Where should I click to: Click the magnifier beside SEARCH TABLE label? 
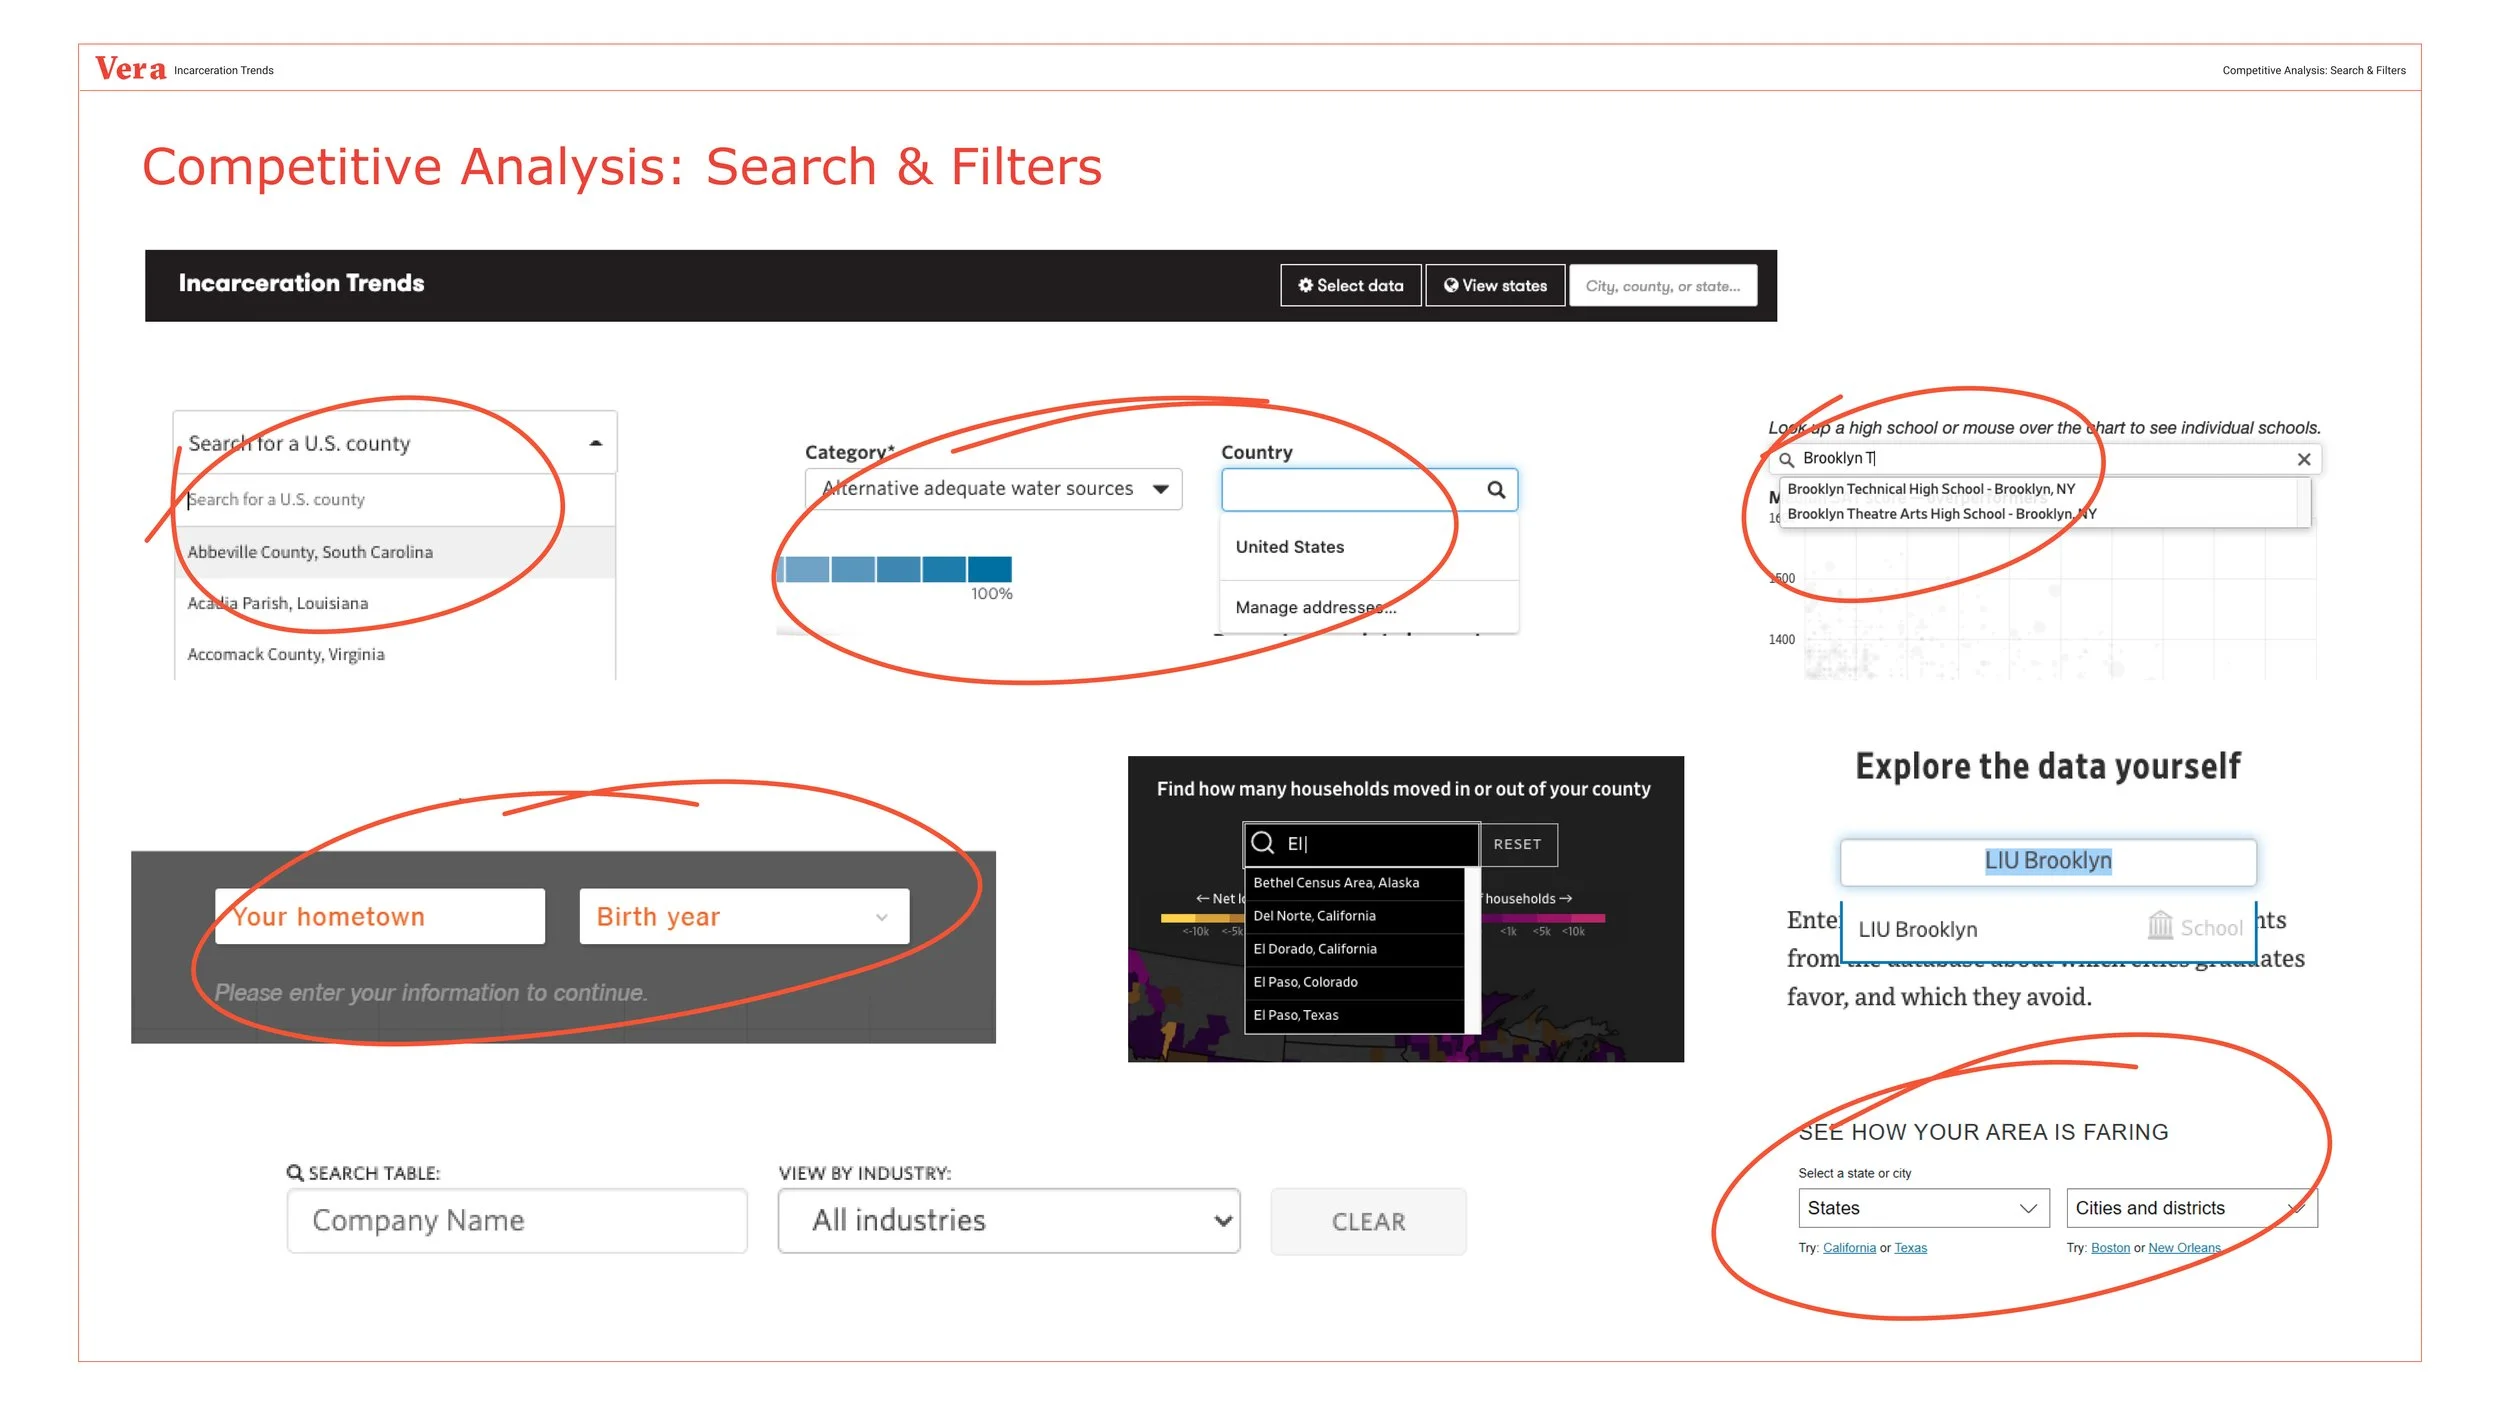tap(294, 1172)
